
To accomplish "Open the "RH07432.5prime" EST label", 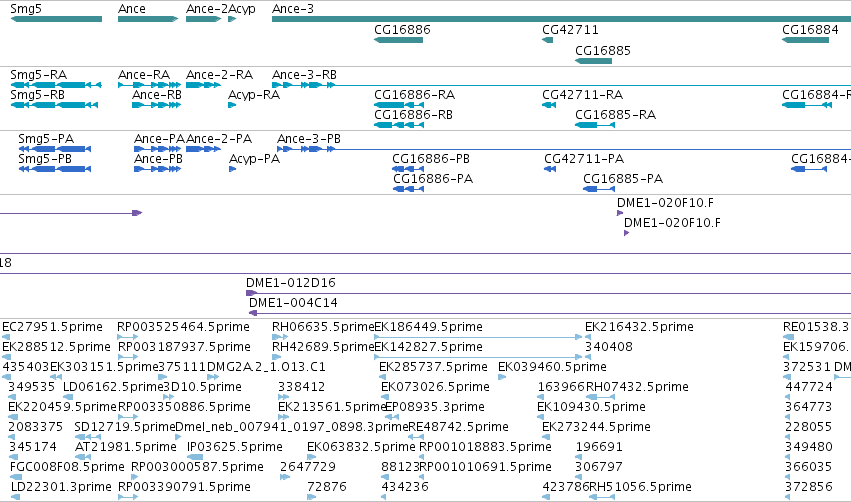I will click(x=637, y=387).
